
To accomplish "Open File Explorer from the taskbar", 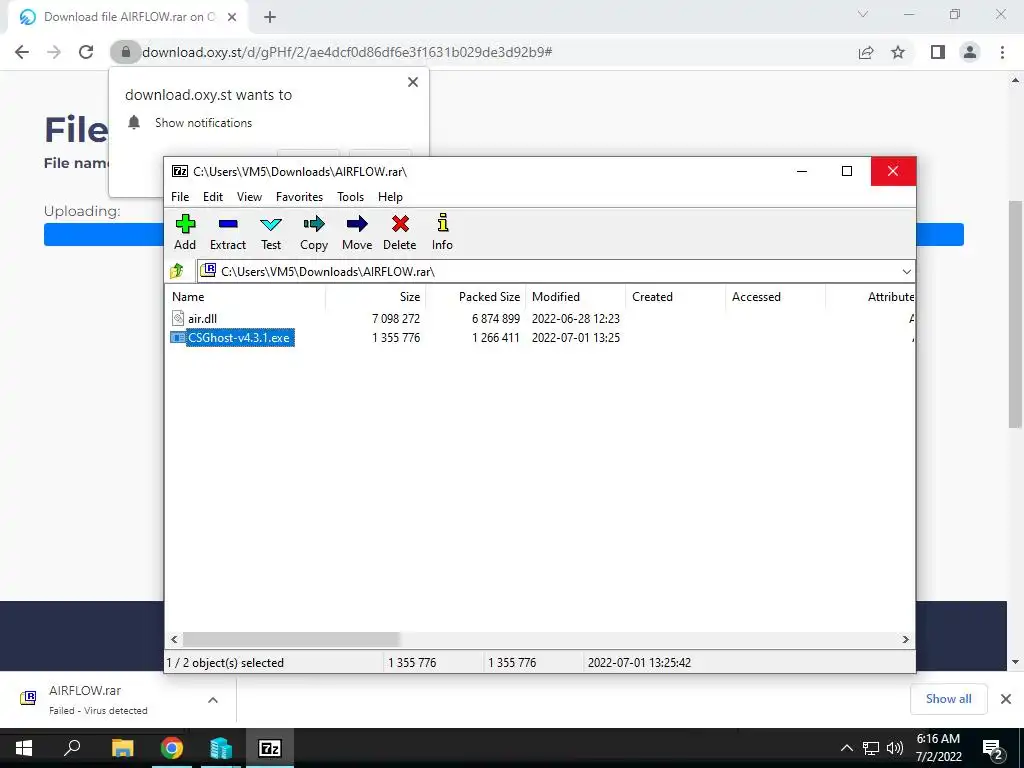I will [x=122, y=748].
